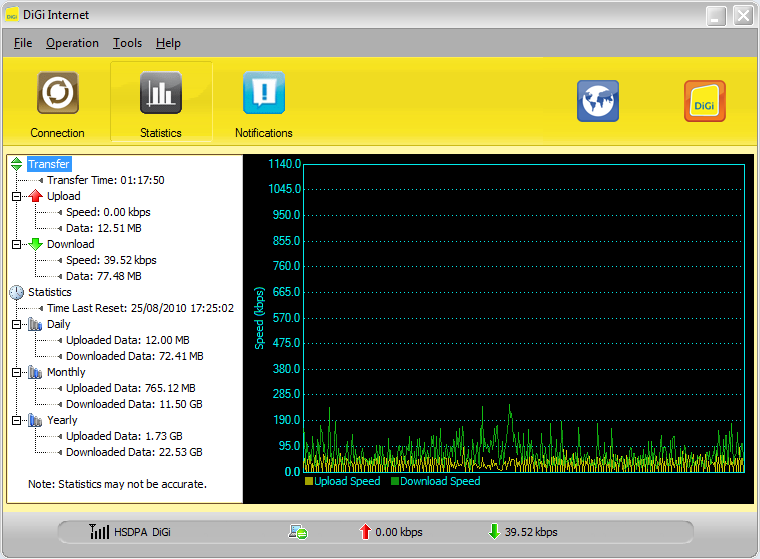Image resolution: width=760 pixels, height=559 pixels.
Task: Collapse the Yearly statistics node
Action: tap(16, 421)
